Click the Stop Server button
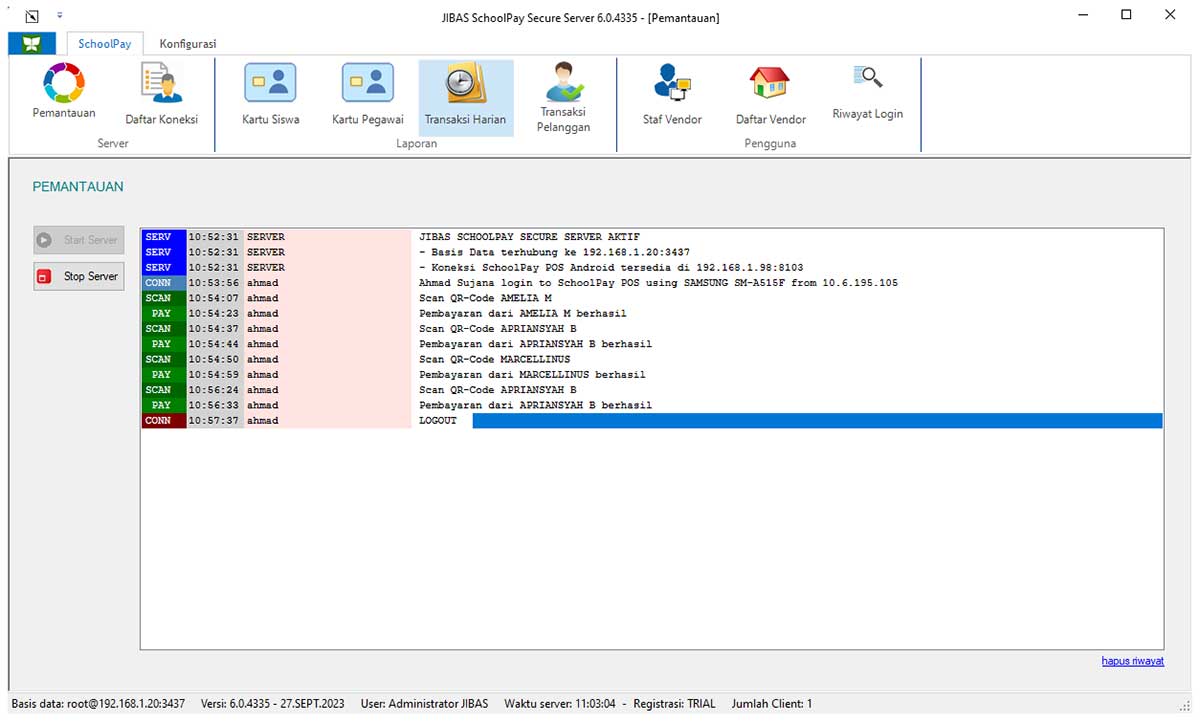The width and height of the screenshot is (1200, 722). 79,276
